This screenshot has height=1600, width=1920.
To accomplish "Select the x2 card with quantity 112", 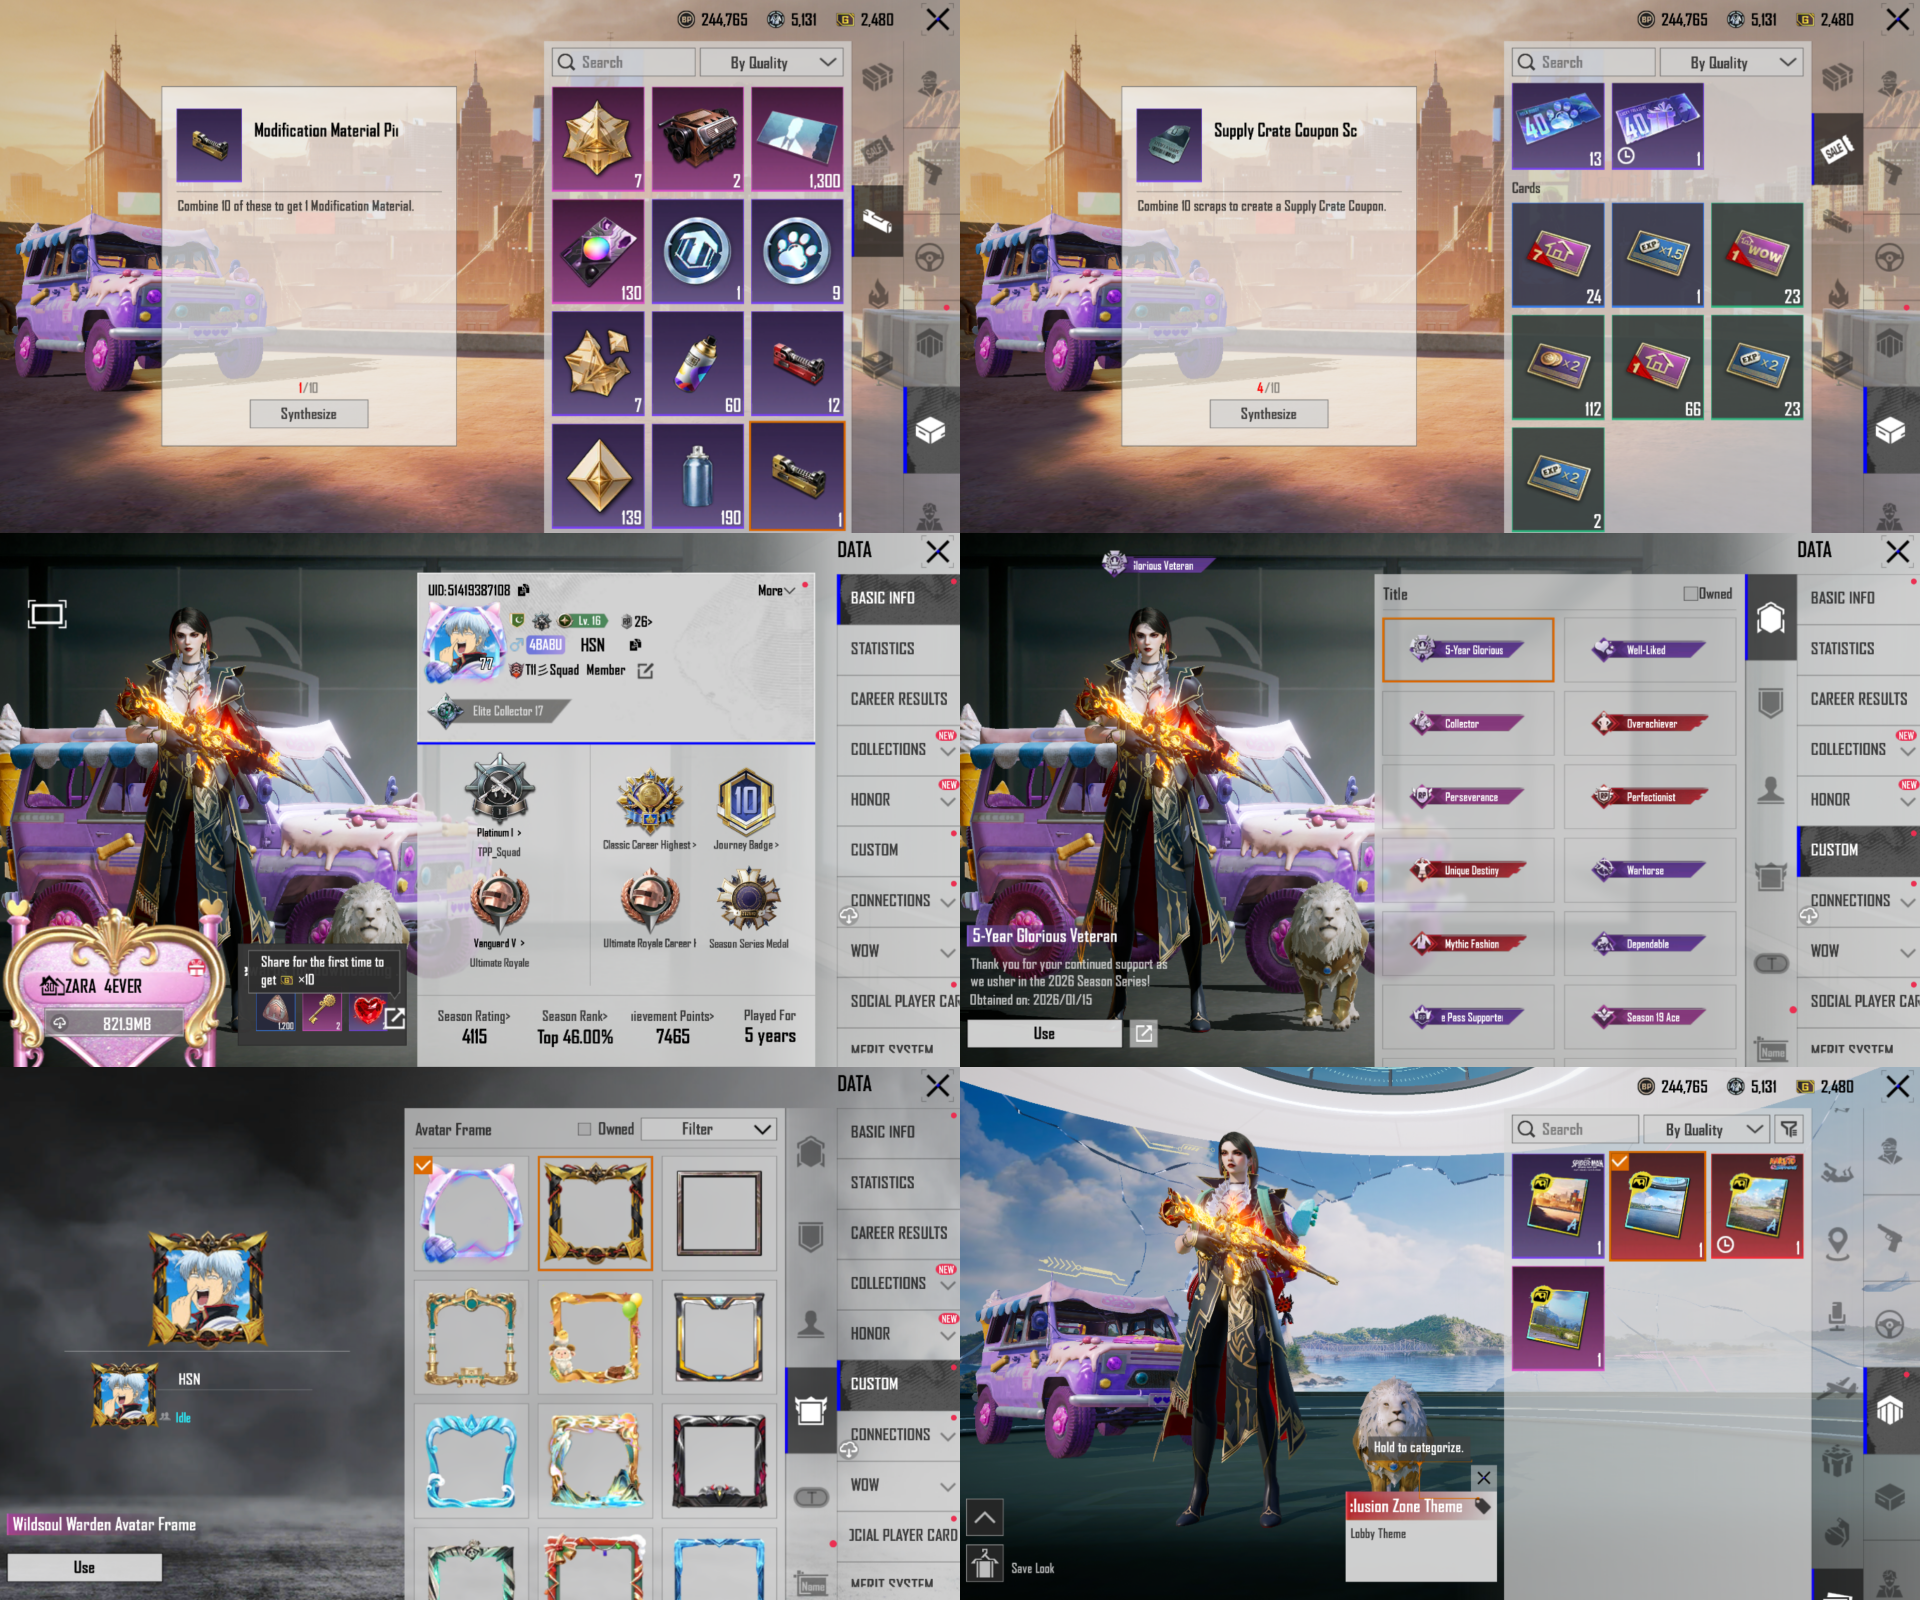I will [x=1558, y=367].
